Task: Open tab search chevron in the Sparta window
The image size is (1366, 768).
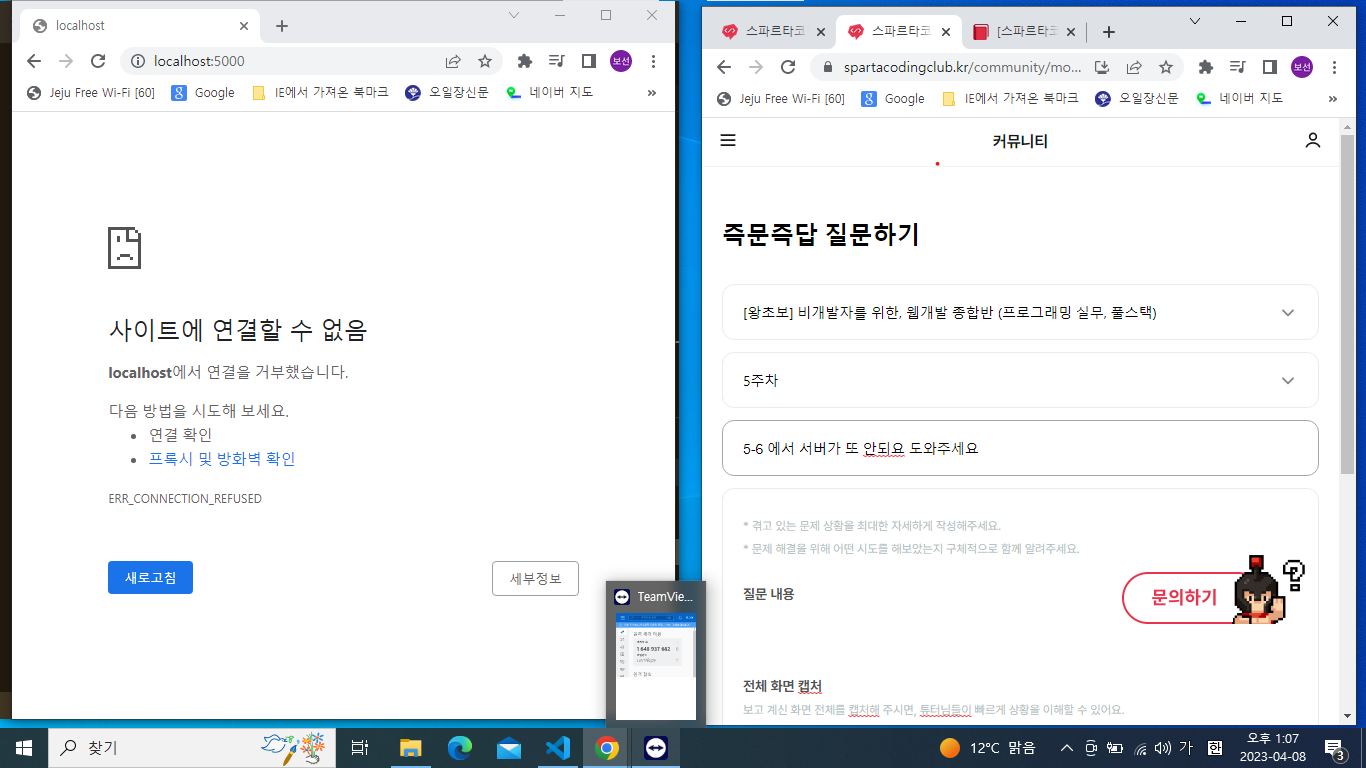Action: [1195, 21]
